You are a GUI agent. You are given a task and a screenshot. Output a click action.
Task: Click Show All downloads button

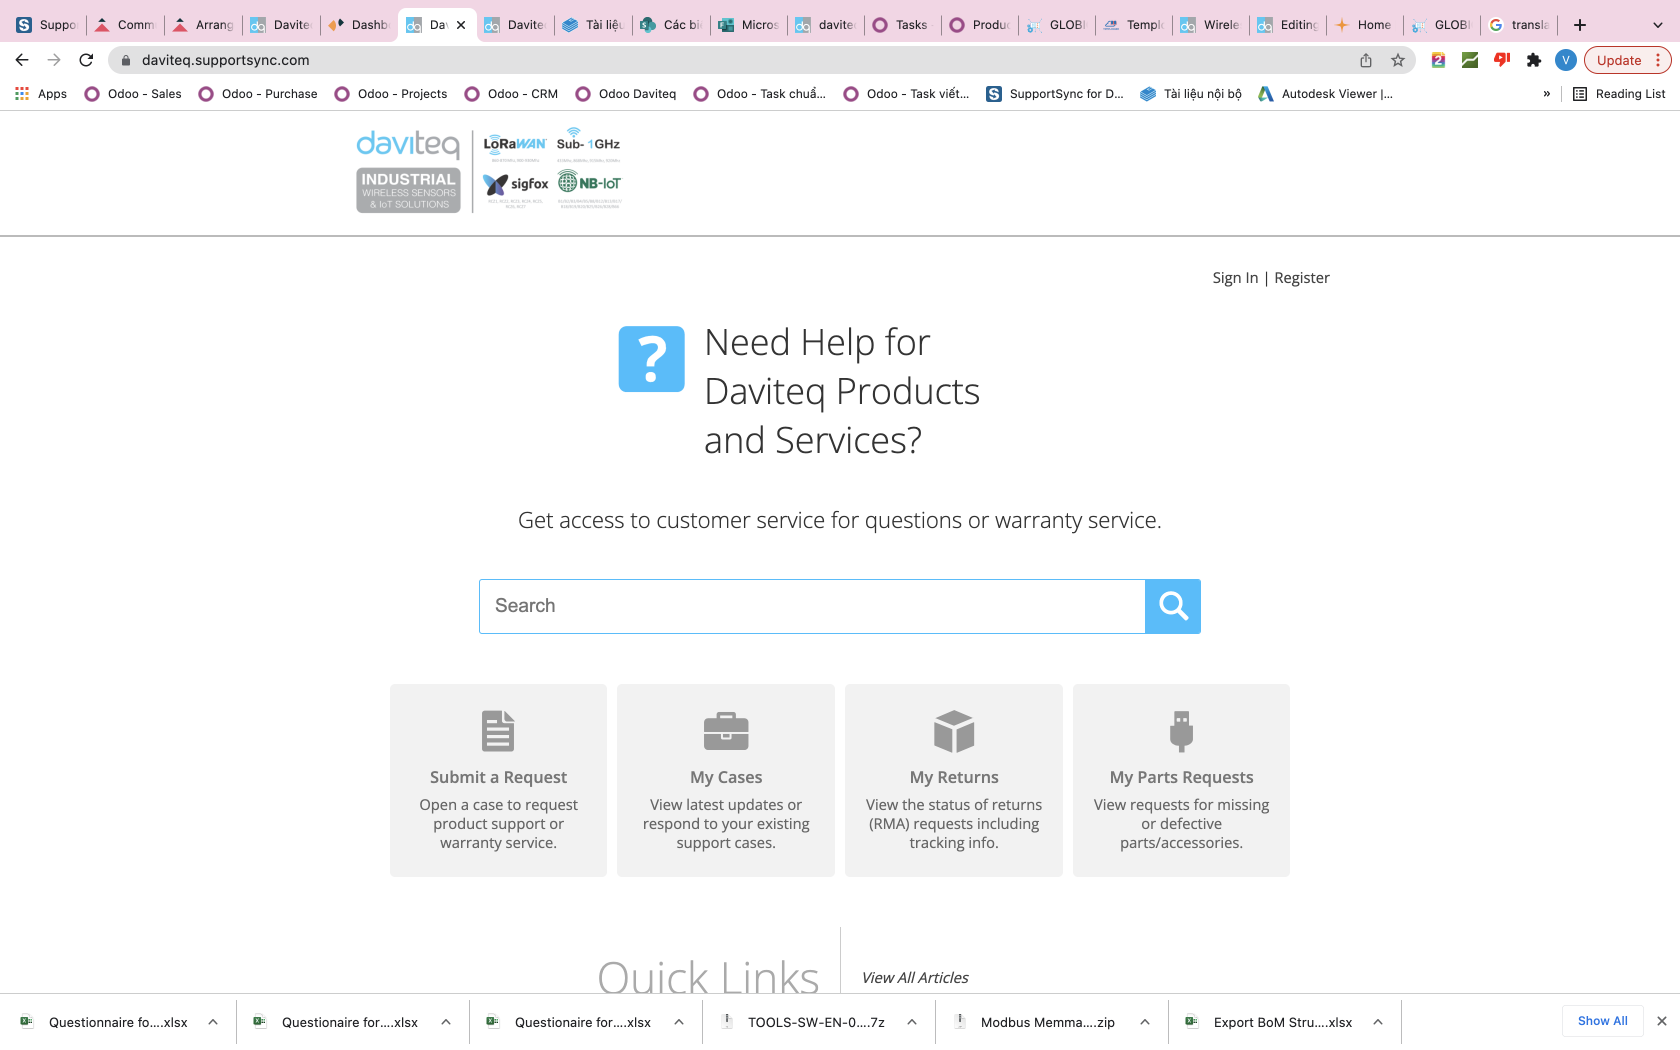click(x=1602, y=1021)
